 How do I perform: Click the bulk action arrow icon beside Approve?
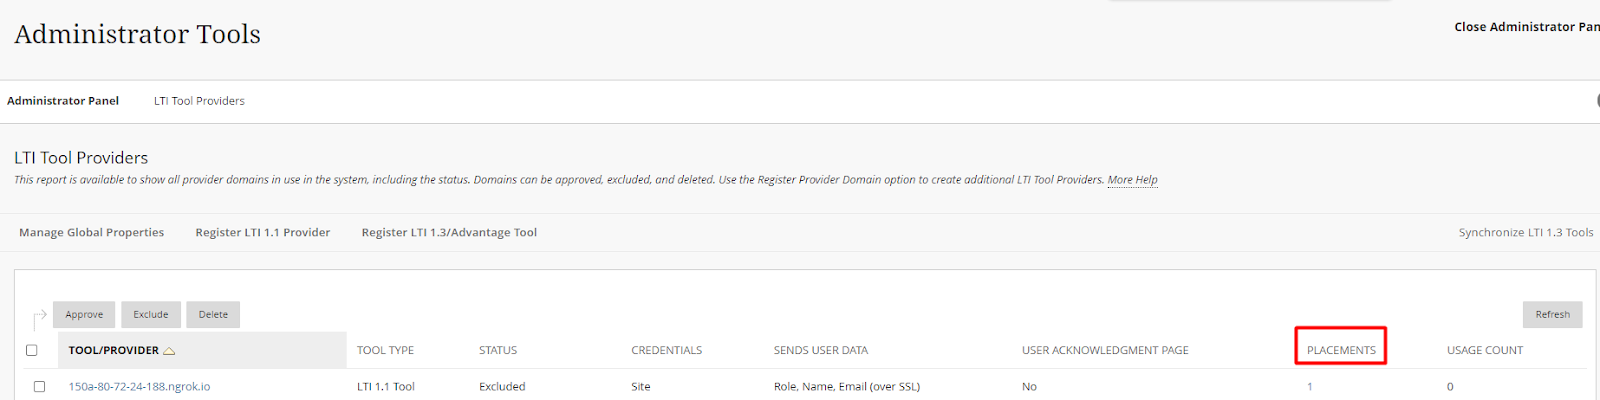[40, 319]
